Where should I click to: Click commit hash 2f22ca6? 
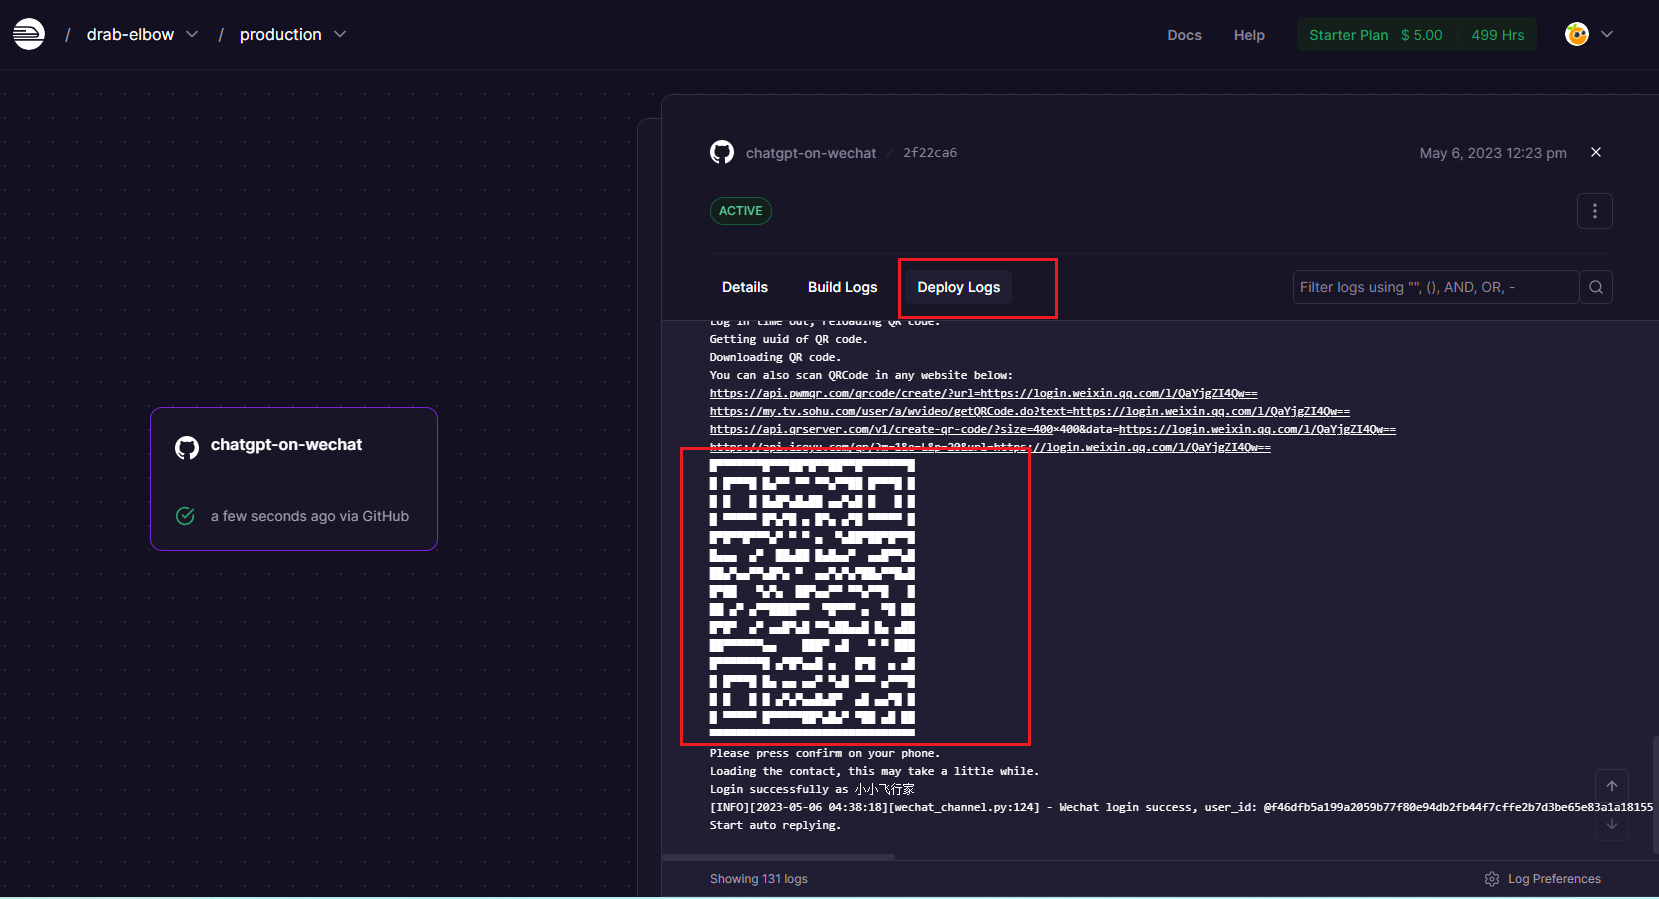coord(930,153)
